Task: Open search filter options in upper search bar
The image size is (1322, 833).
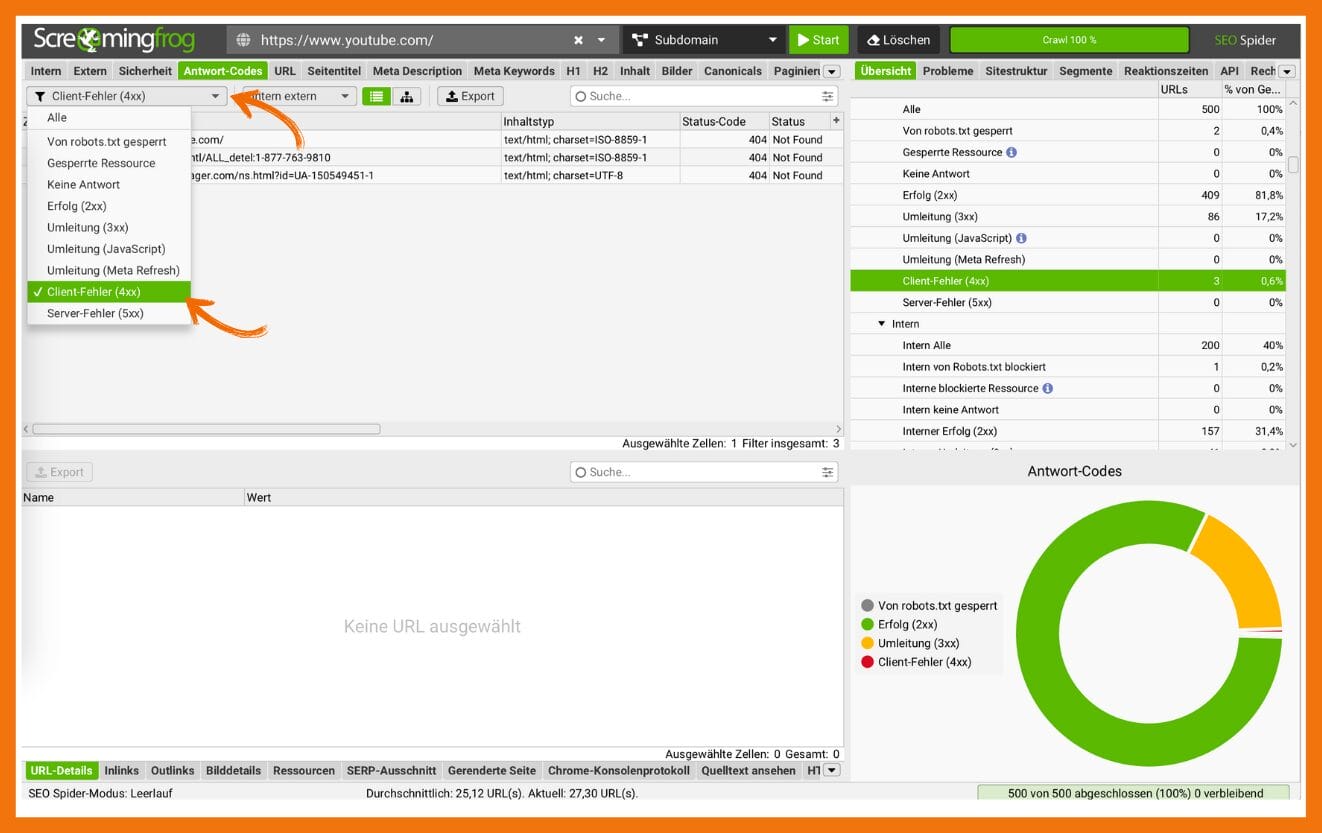Action: click(827, 96)
